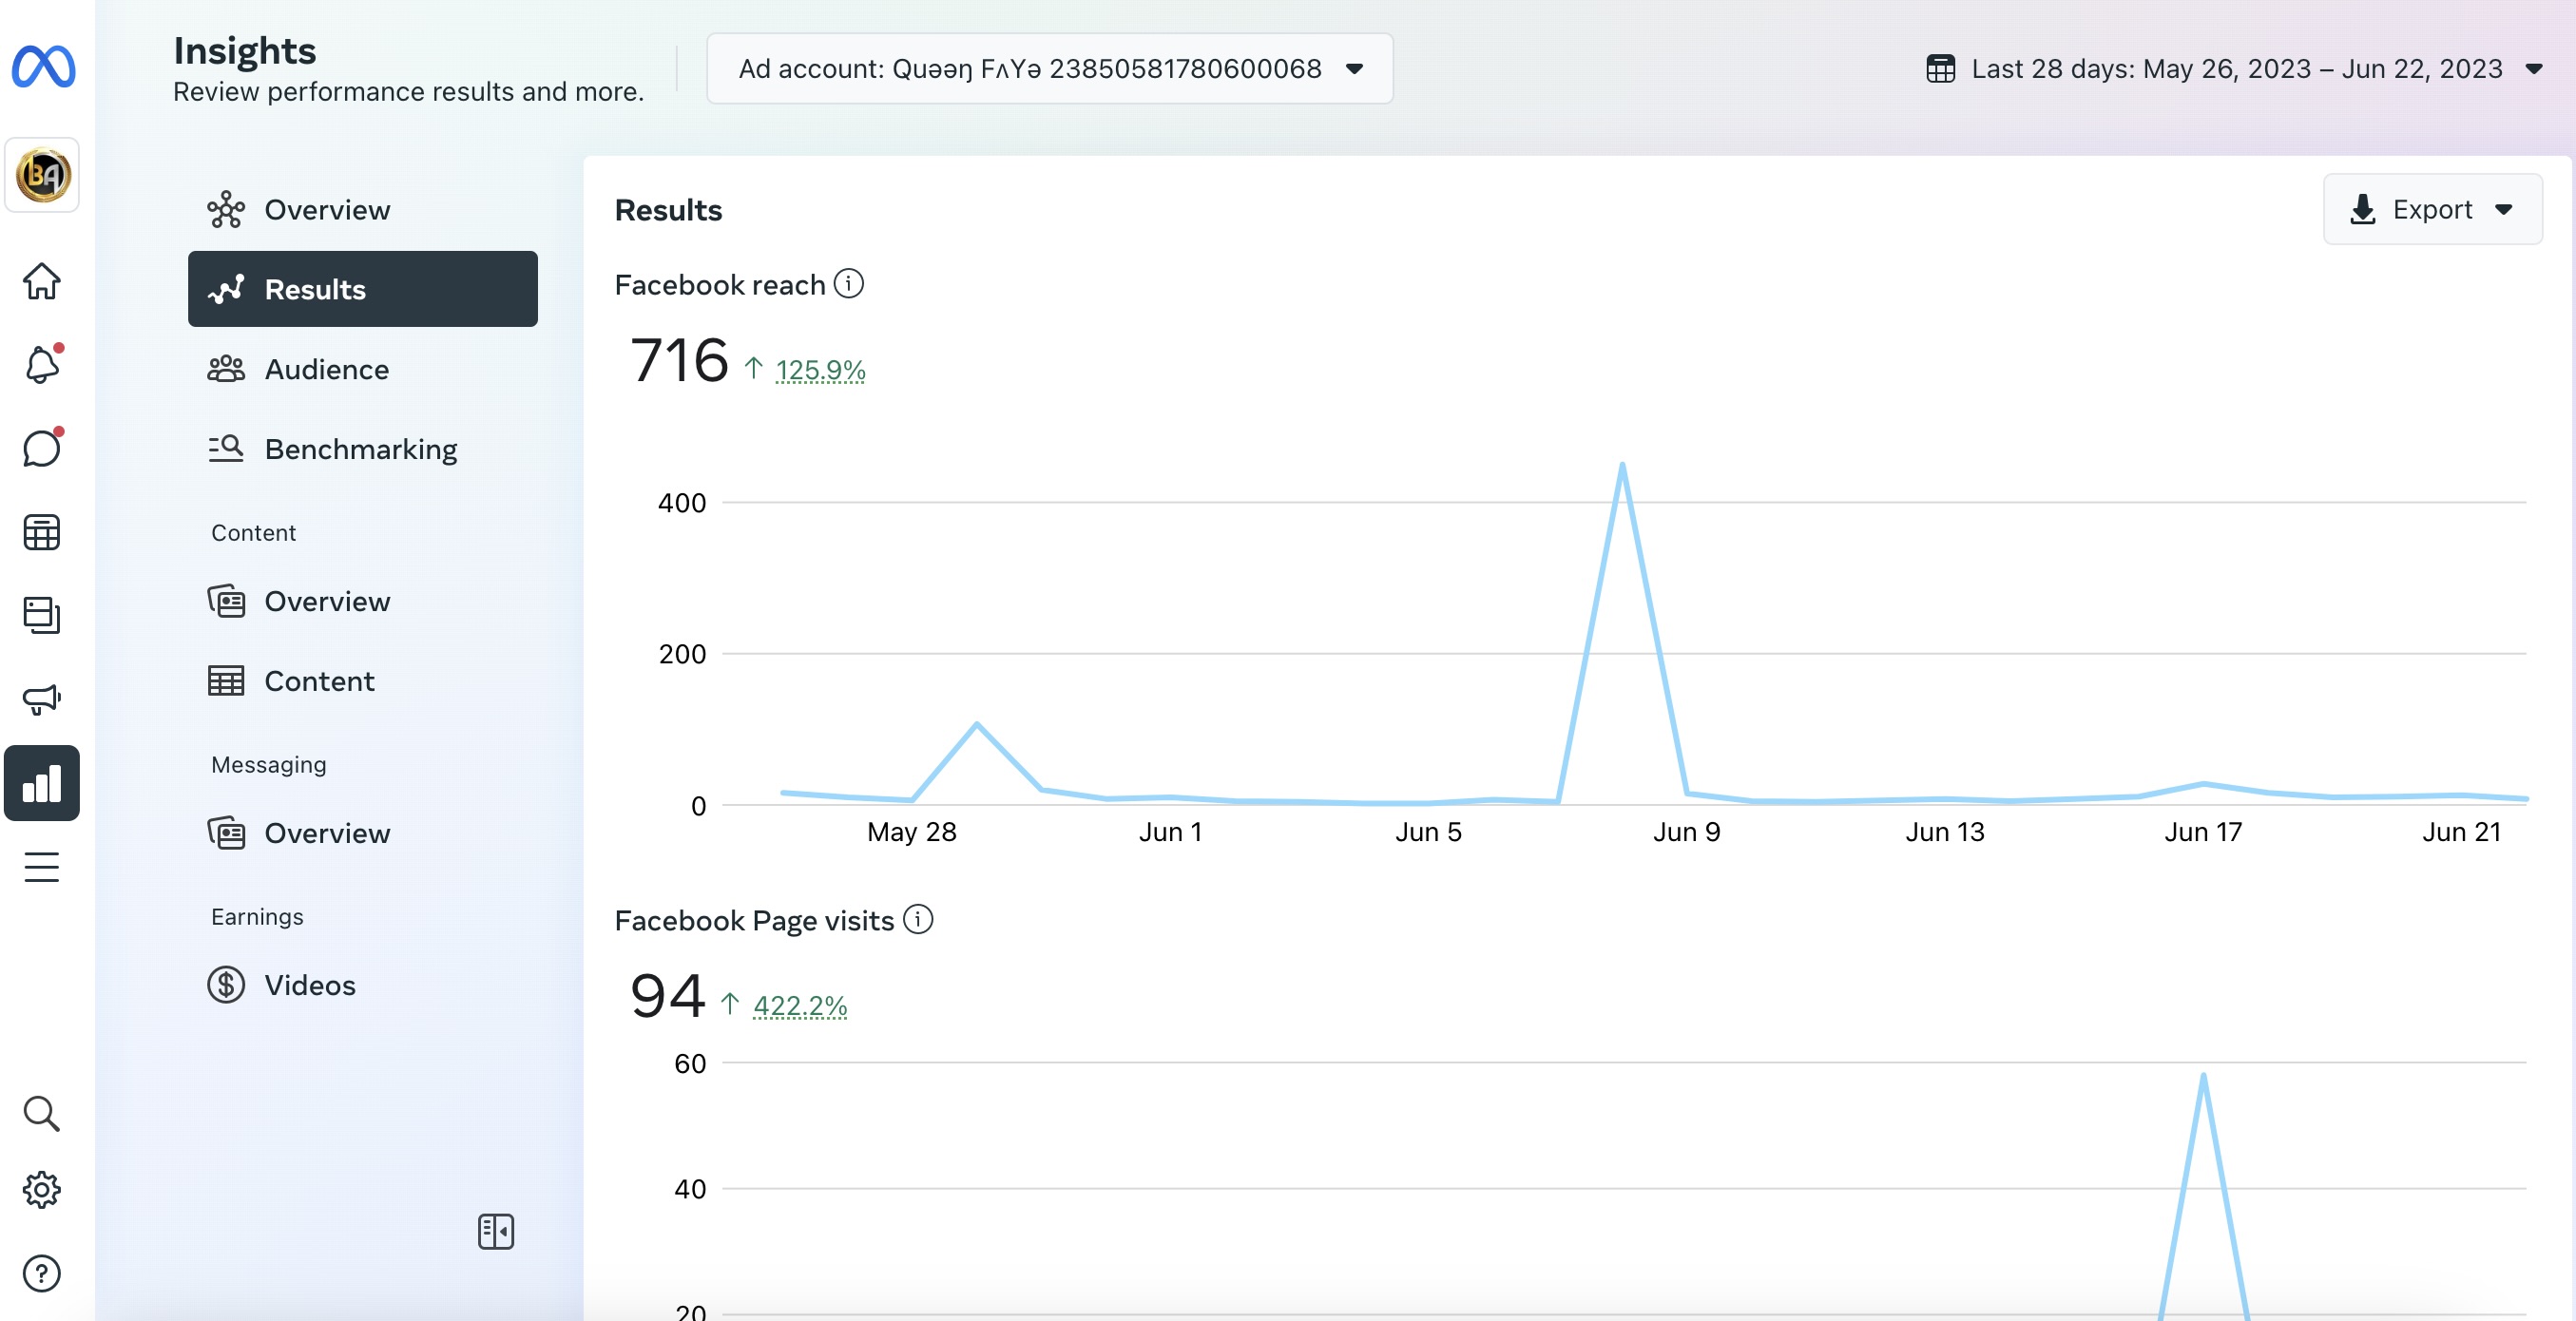This screenshot has width=2576, height=1321.
Task: Click the Facebook reach chart title
Action: pyautogui.click(x=720, y=285)
